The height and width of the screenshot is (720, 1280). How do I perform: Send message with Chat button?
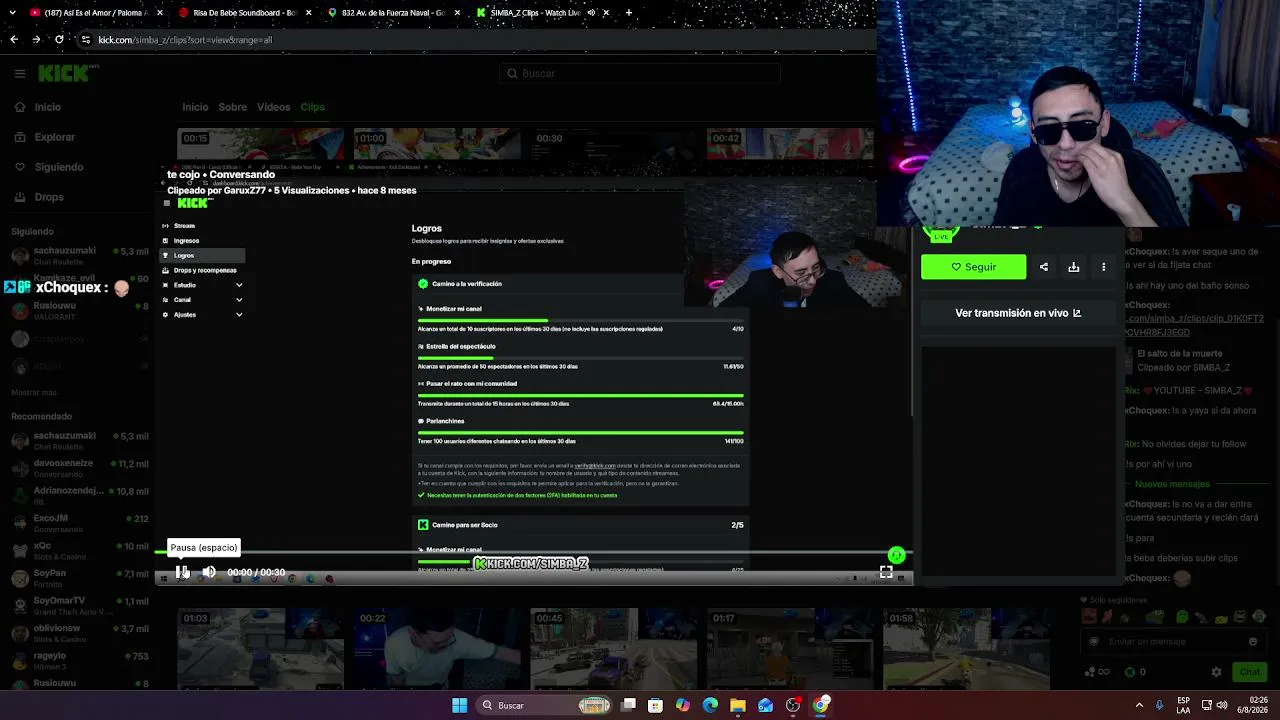[1249, 672]
